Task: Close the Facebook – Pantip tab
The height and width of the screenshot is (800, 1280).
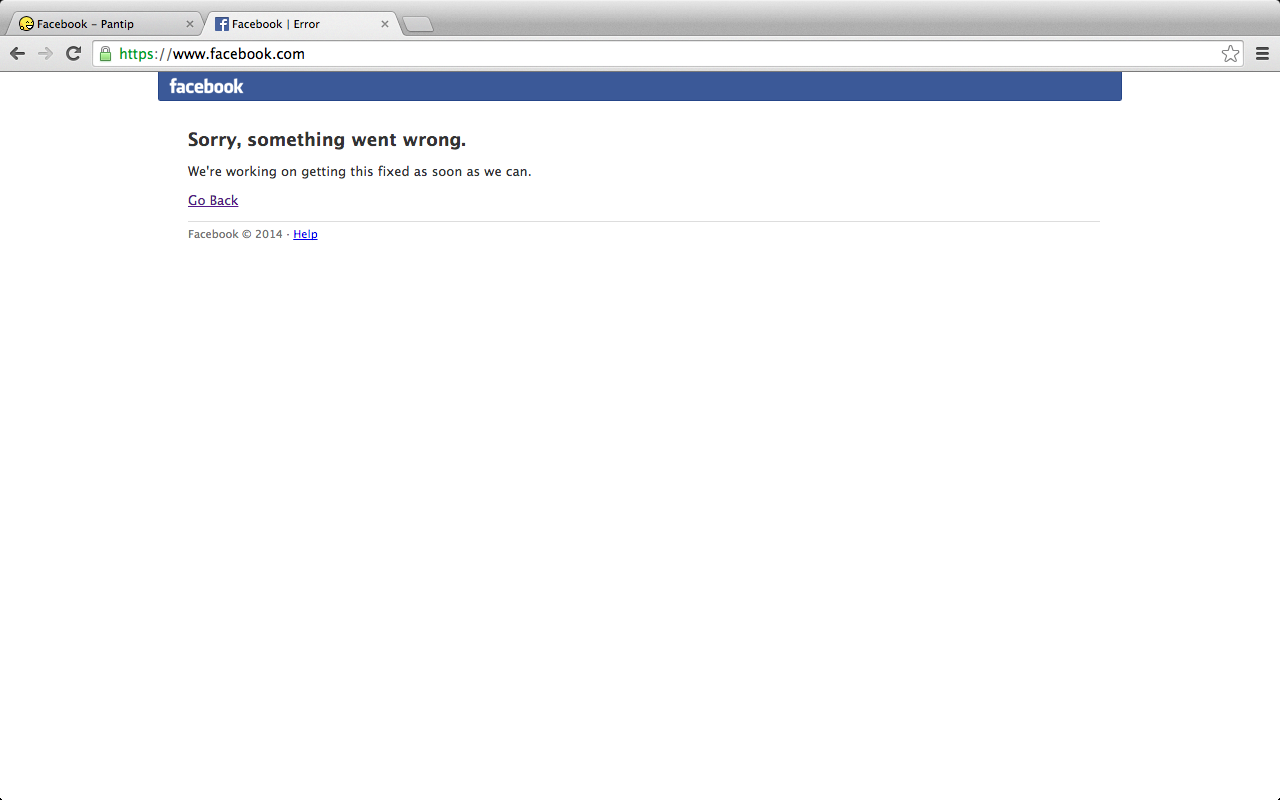Action: 190,24
